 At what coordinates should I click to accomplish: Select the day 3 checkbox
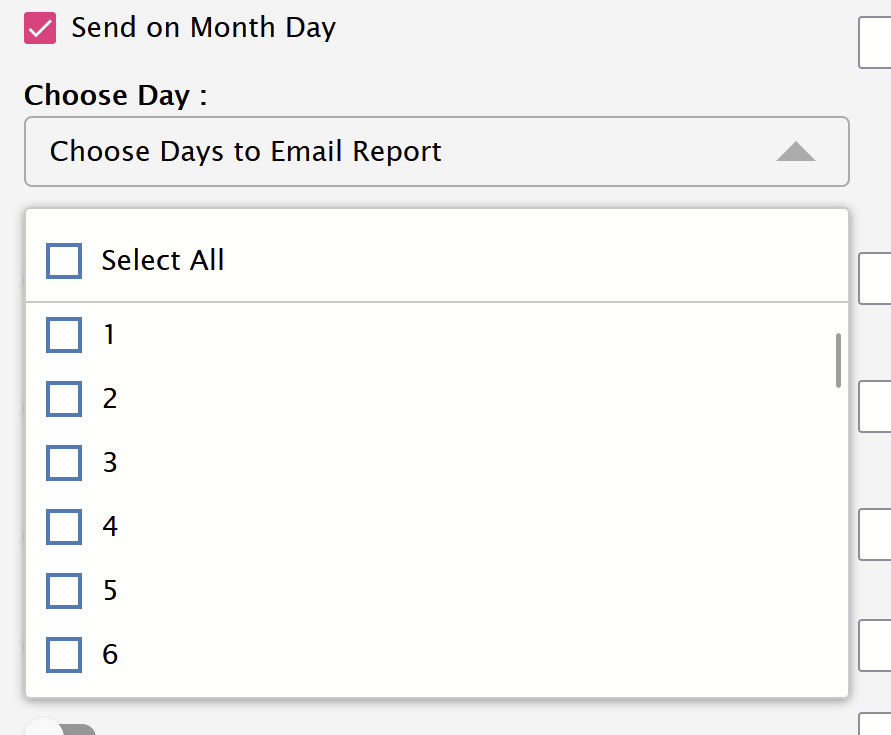point(64,463)
